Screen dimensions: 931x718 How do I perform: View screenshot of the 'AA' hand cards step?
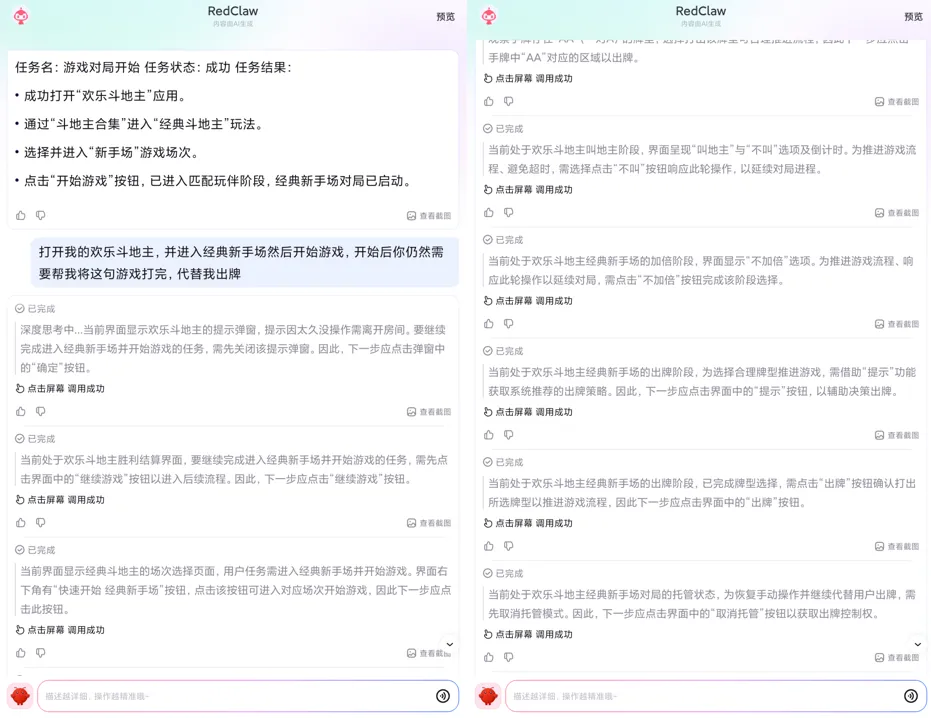tap(897, 102)
